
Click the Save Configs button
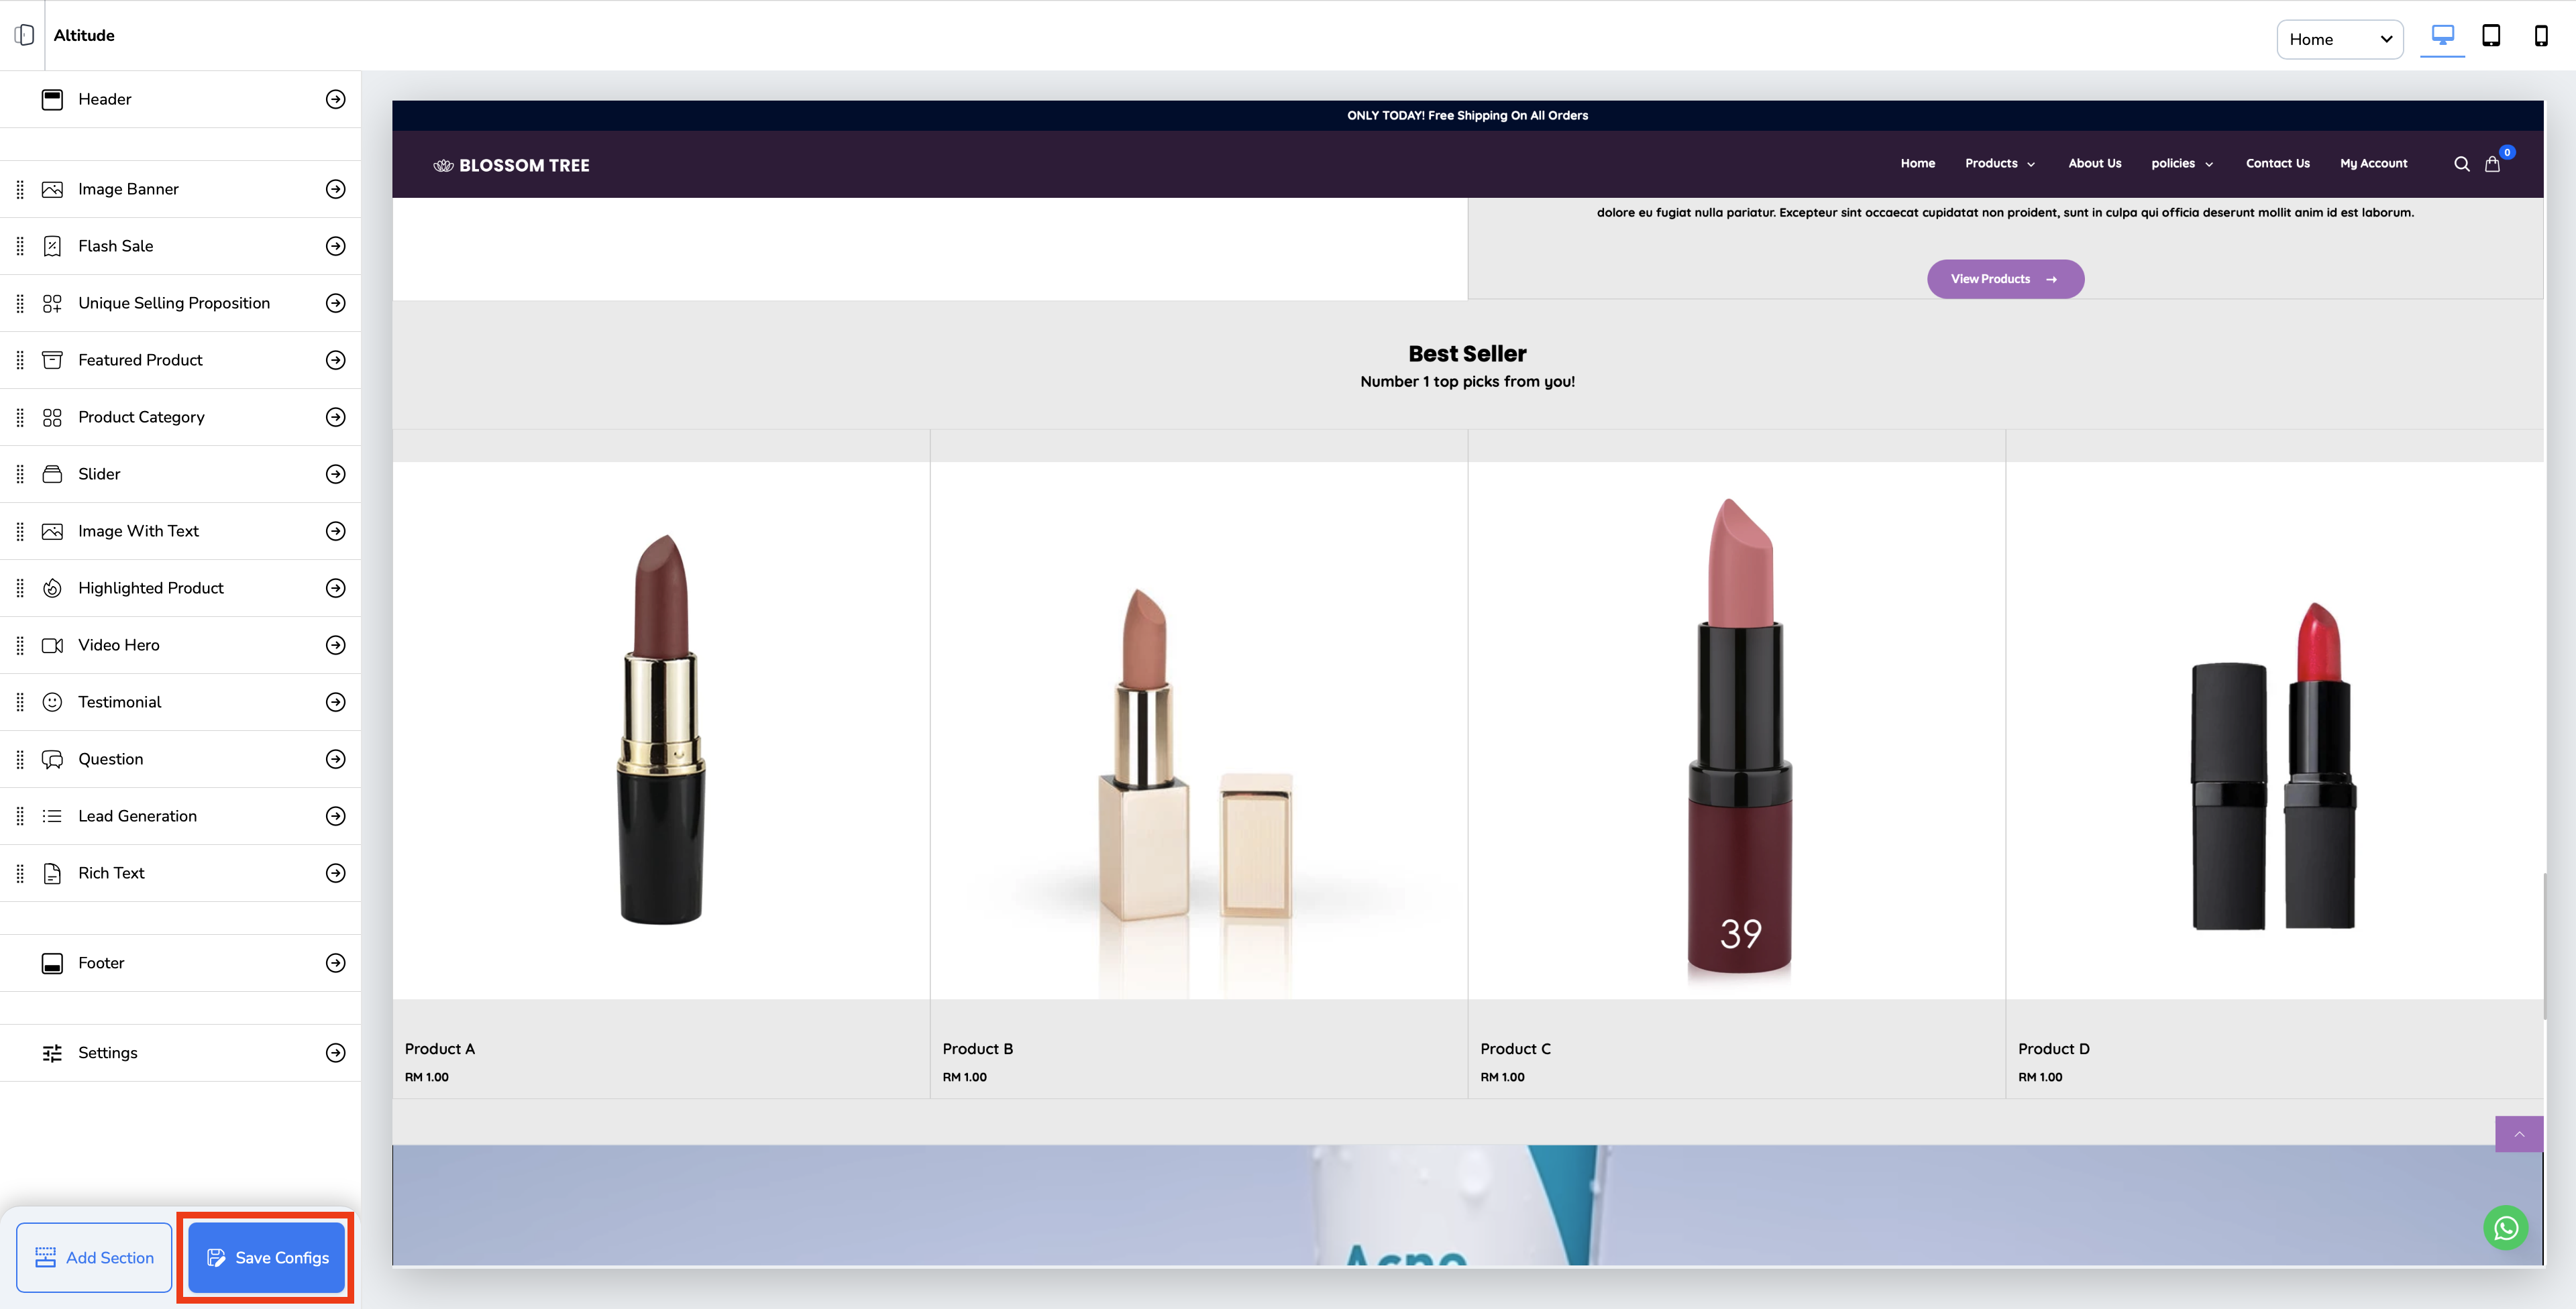tap(266, 1257)
